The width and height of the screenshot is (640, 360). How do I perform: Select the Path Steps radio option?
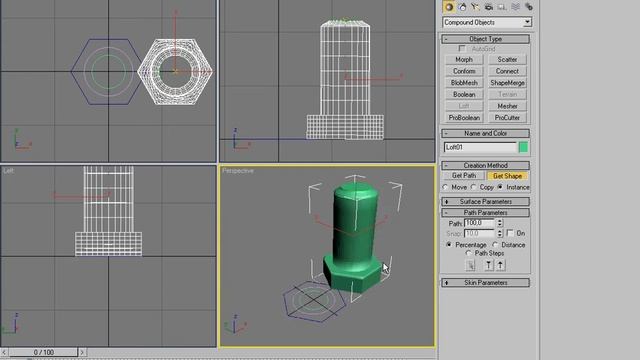point(469,253)
